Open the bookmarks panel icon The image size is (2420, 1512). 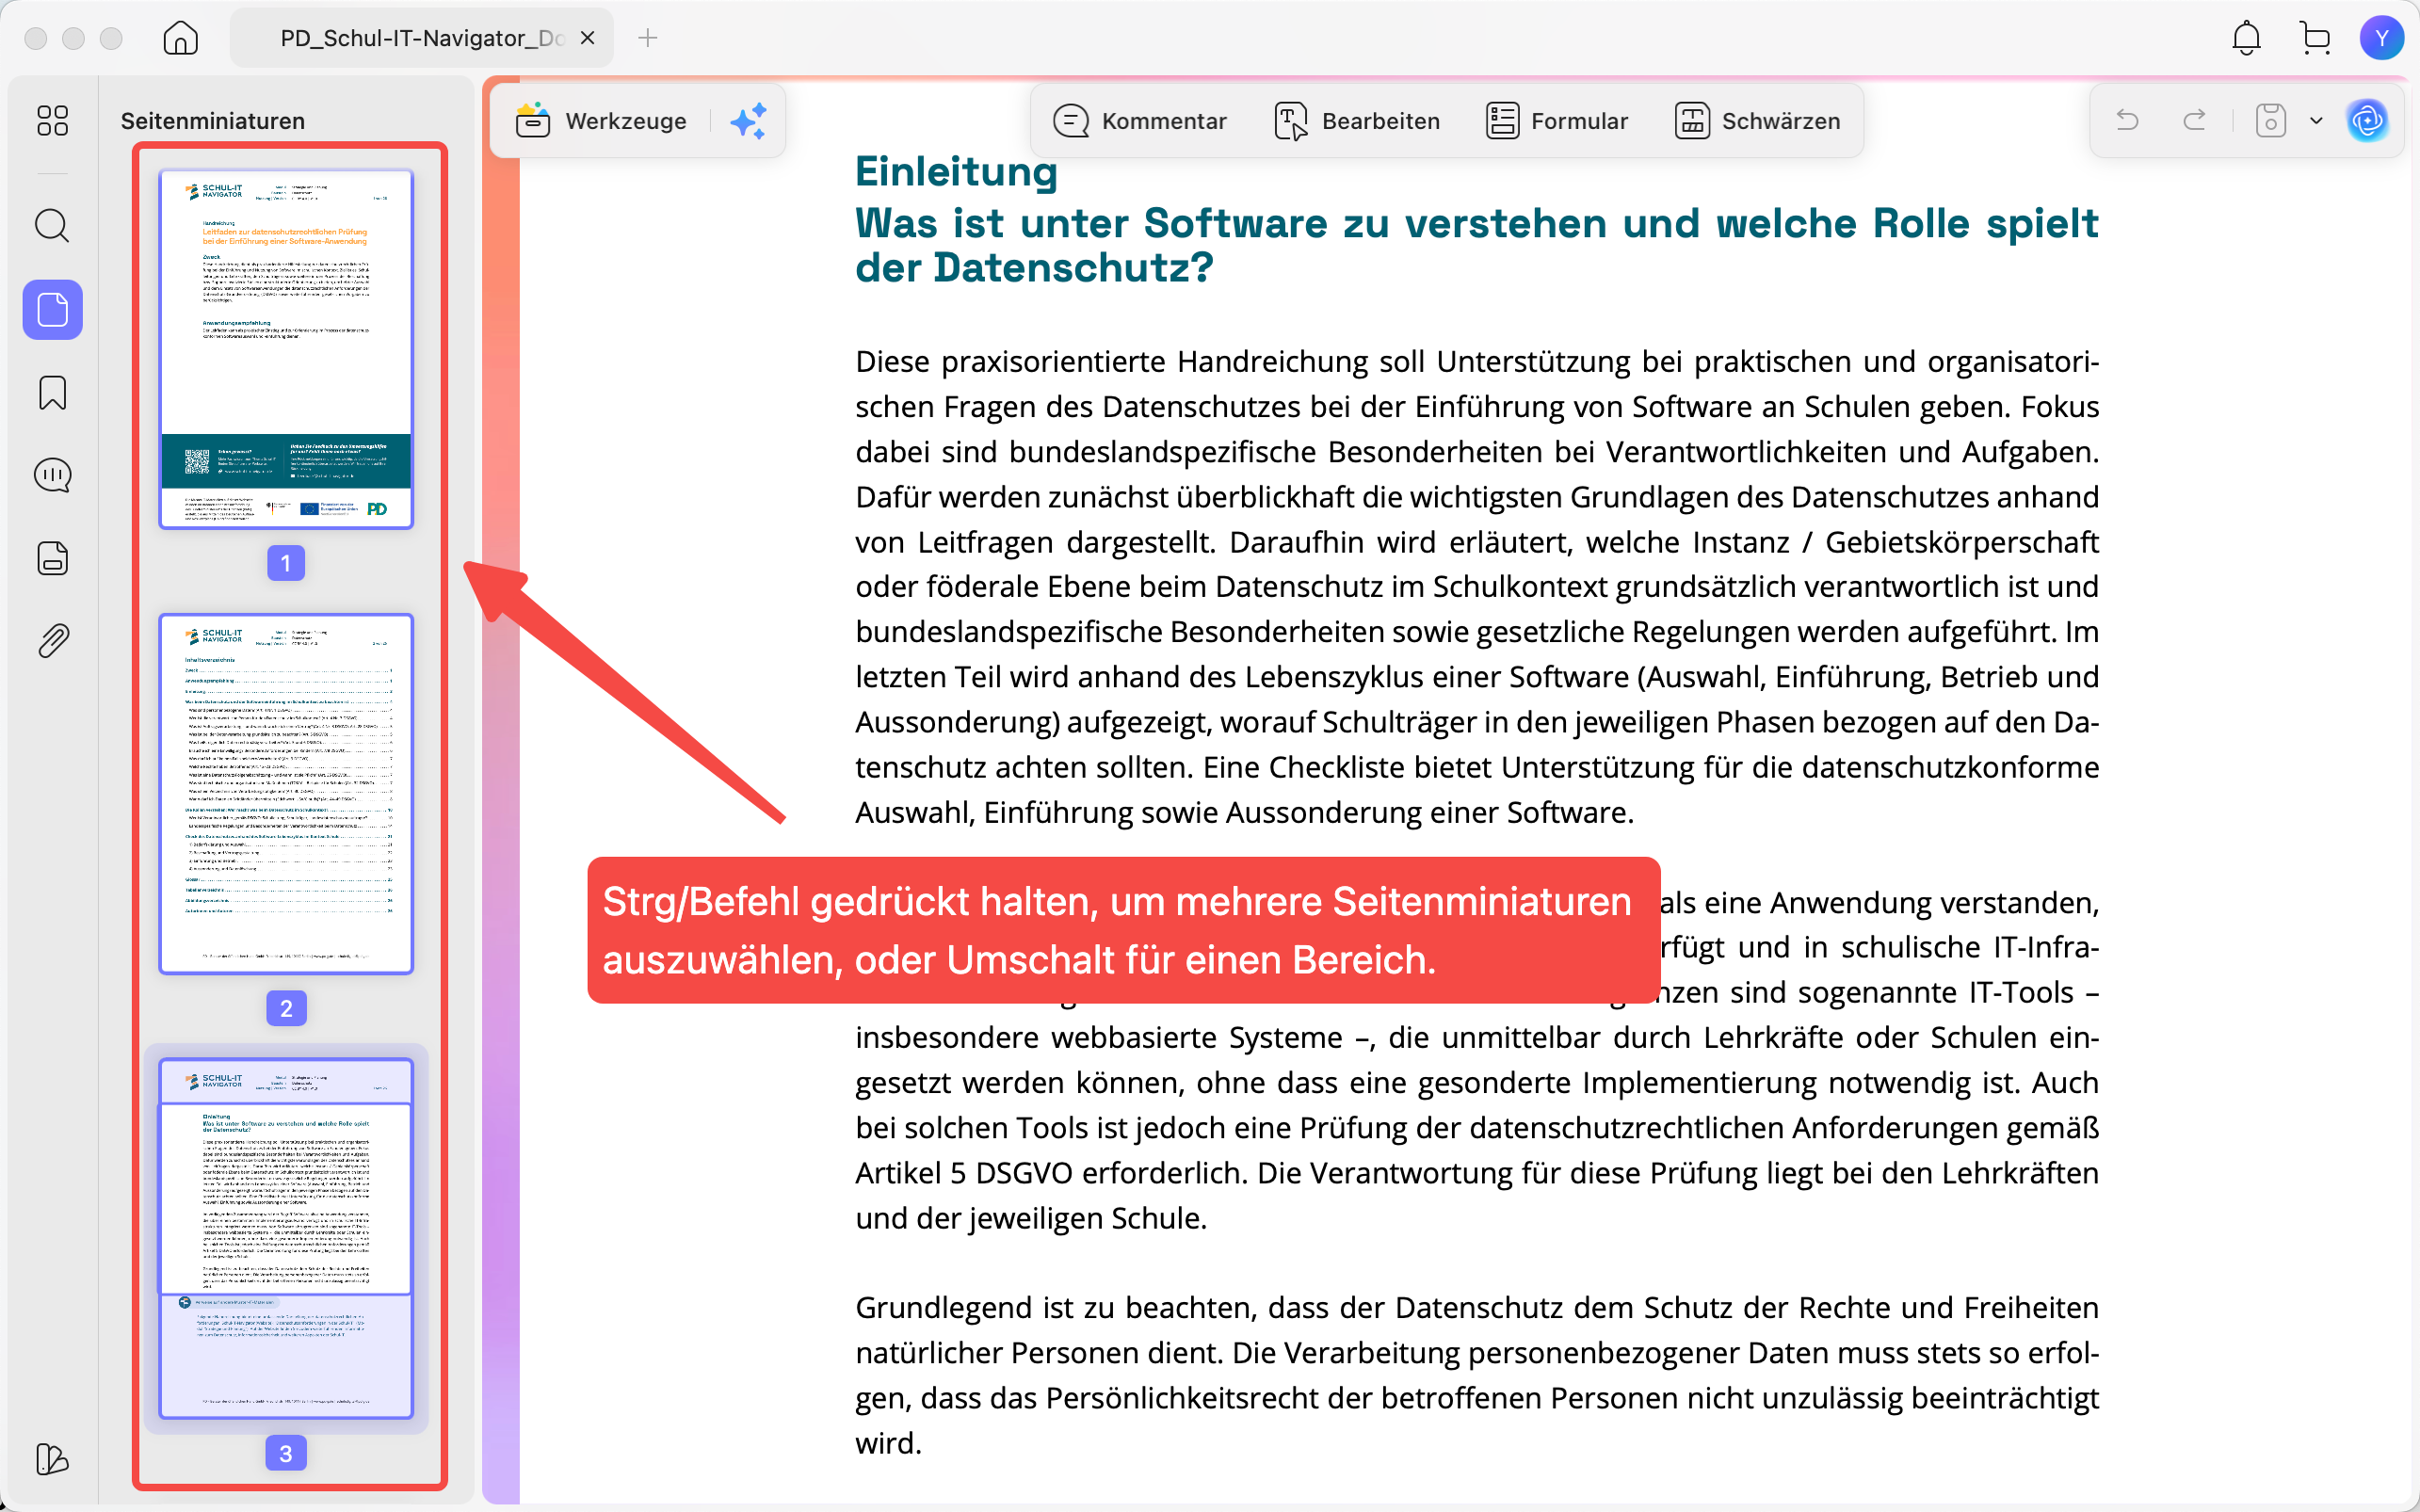coord(52,393)
